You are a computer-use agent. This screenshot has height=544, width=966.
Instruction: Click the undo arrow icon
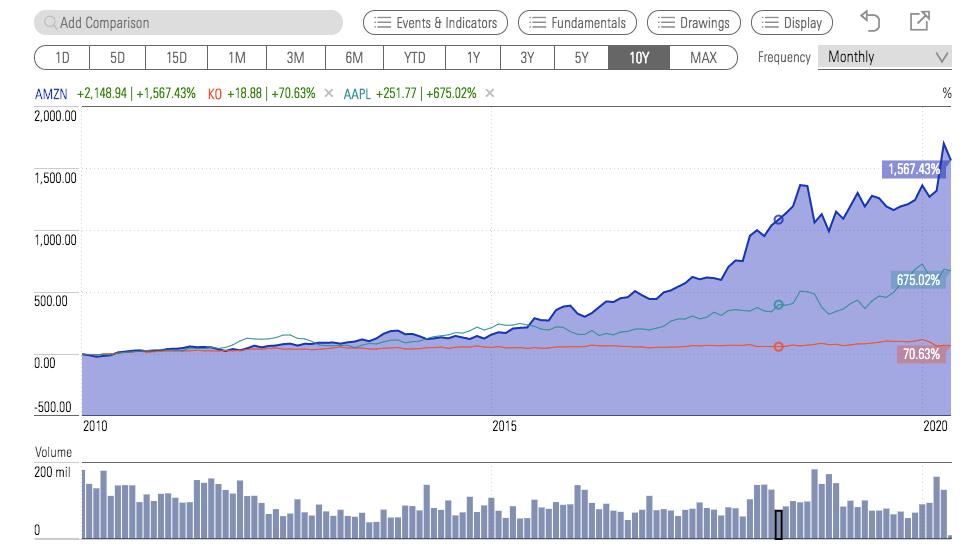coord(870,21)
